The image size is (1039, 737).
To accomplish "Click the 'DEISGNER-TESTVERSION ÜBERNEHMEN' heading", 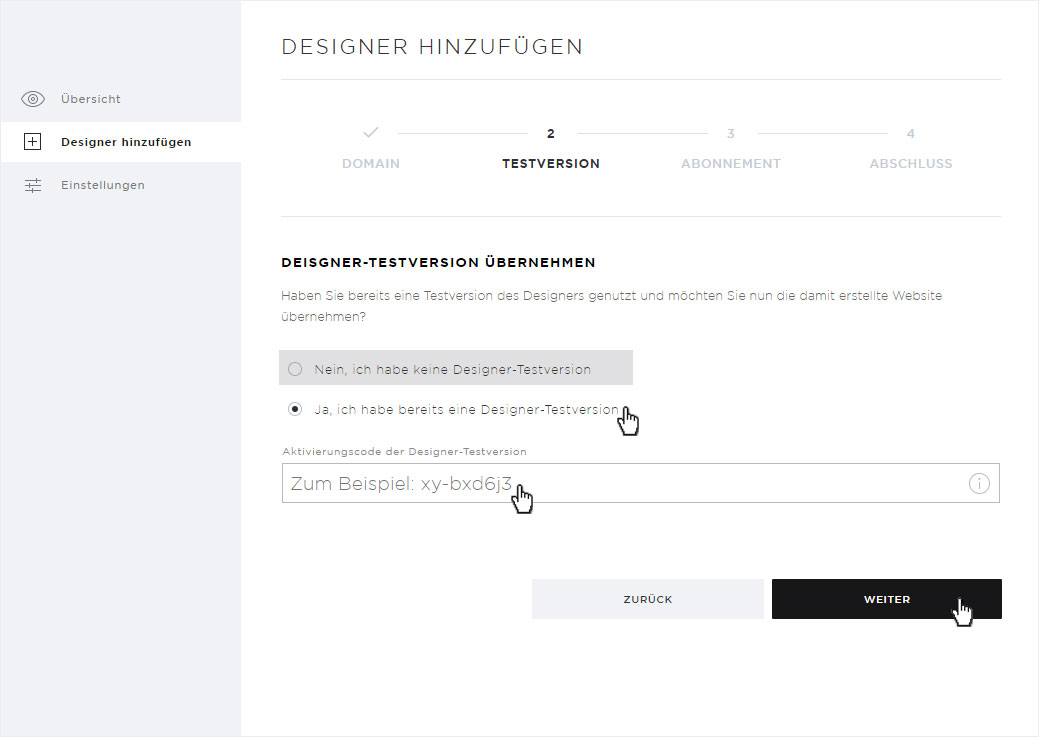I will [x=438, y=262].
